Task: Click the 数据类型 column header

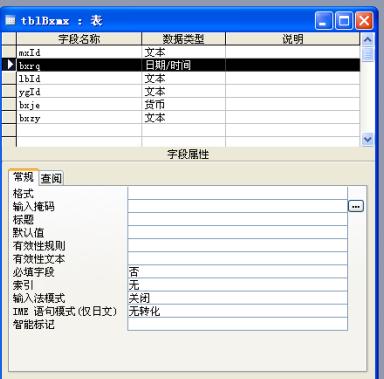Action: click(x=183, y=39)
